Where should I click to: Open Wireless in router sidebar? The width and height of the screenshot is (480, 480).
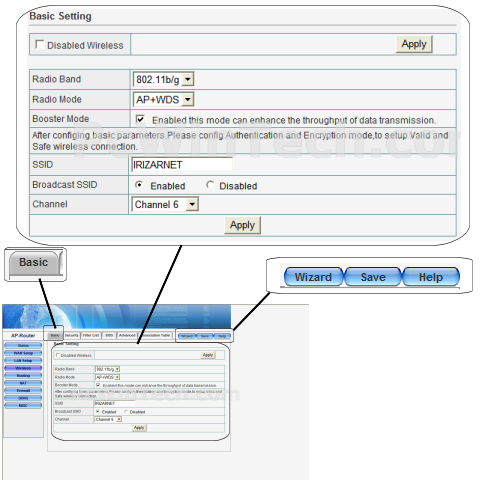[23, 368]
